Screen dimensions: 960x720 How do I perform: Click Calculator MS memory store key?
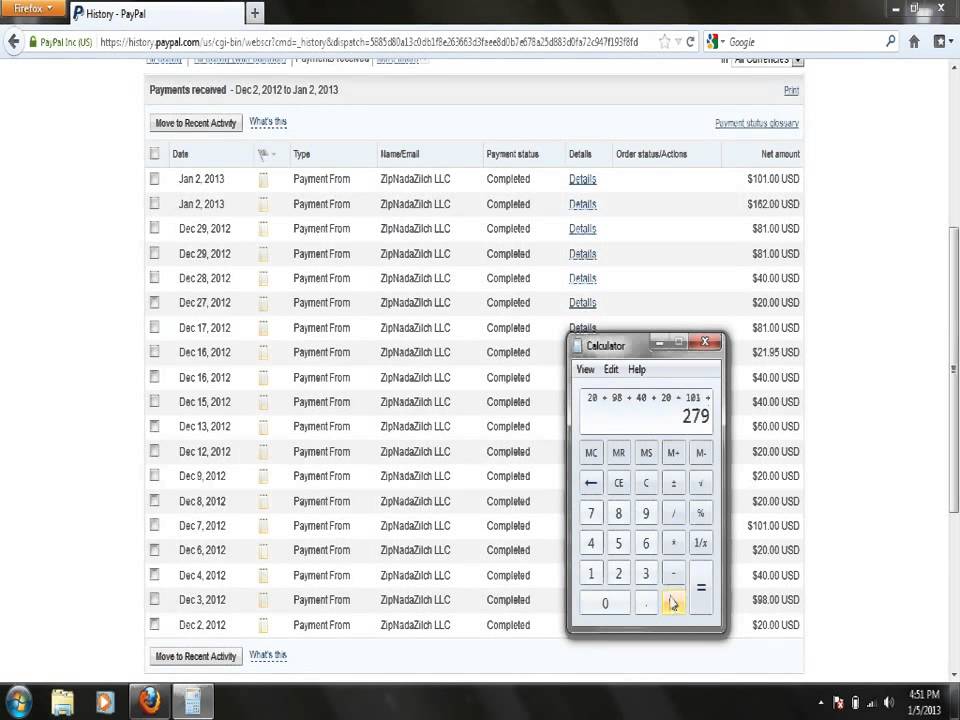pos(646,453)
